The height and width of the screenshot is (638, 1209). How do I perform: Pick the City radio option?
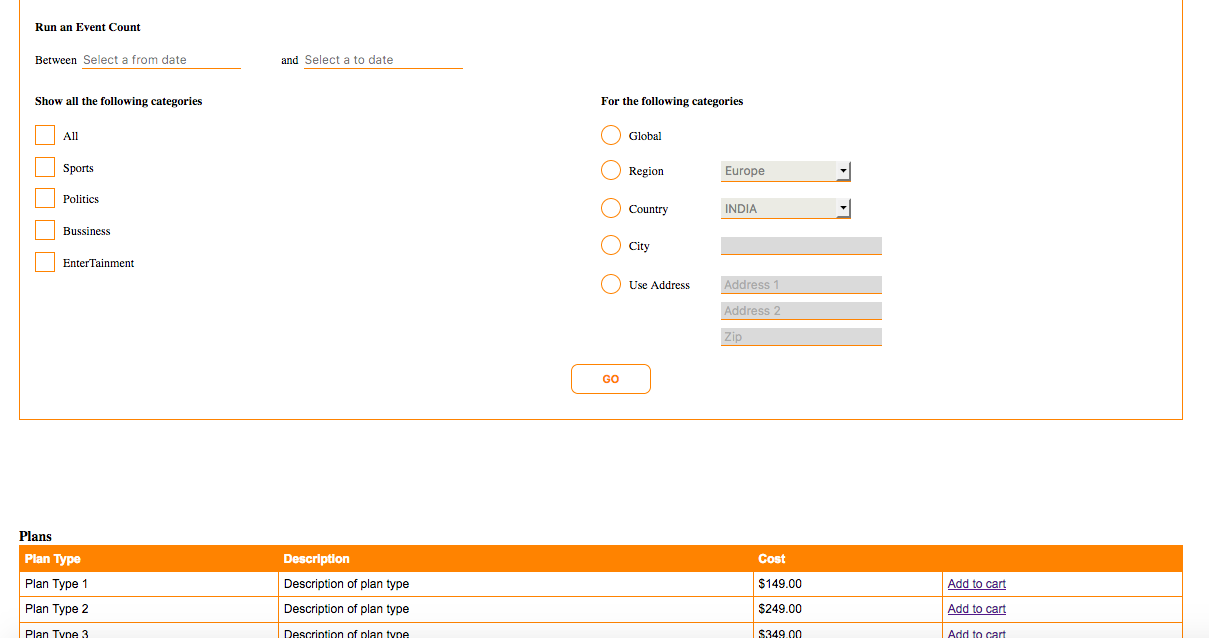click(611, 245)
